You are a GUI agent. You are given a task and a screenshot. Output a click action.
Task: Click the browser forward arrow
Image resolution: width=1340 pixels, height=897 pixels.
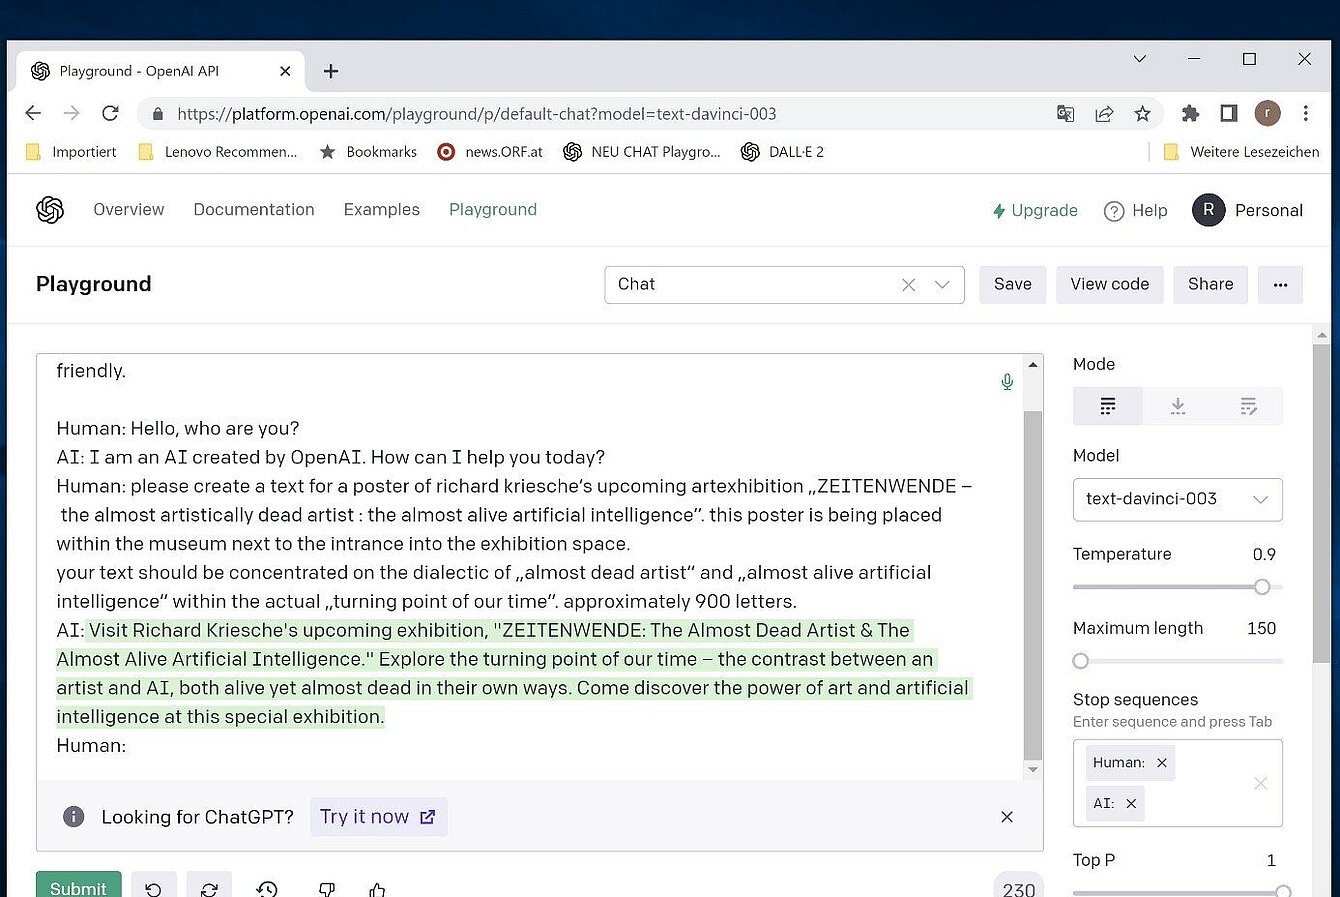[71, 113]
